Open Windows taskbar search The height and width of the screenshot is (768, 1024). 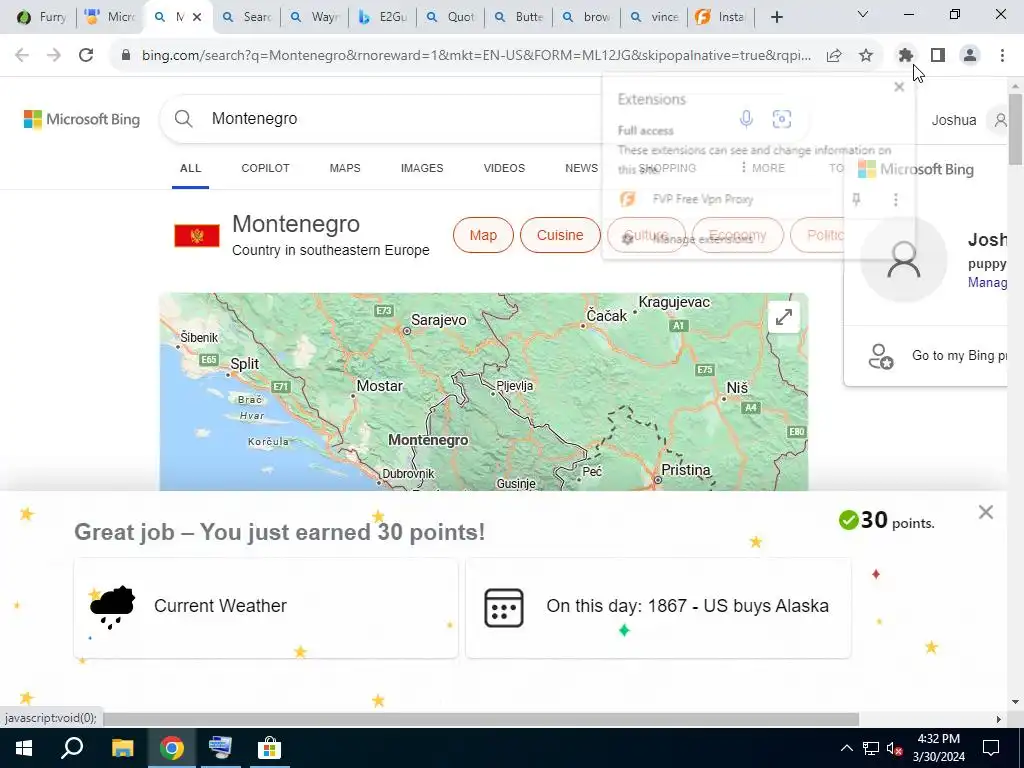pos(72,748)
